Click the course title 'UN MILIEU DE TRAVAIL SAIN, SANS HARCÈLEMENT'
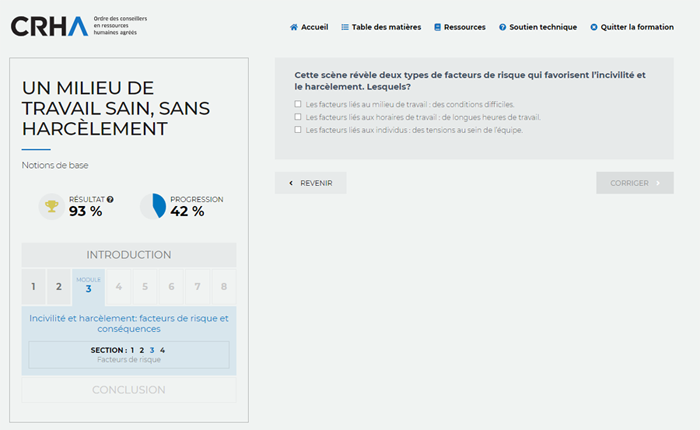This screenshot has width=700, height=430. click(116, 109)
